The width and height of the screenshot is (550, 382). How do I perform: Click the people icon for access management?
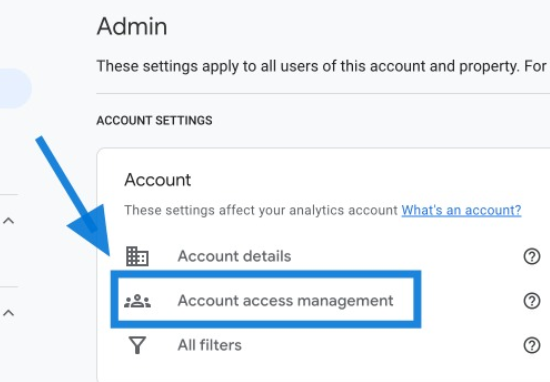pos(138,301)
